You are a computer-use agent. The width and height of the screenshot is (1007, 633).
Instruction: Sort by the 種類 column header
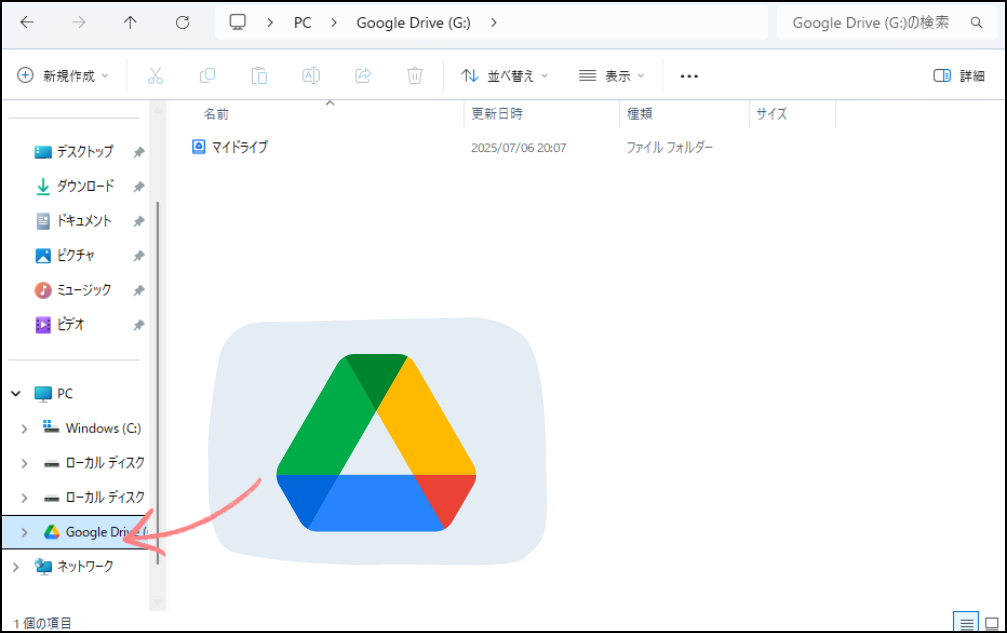(x=640, y=114)
